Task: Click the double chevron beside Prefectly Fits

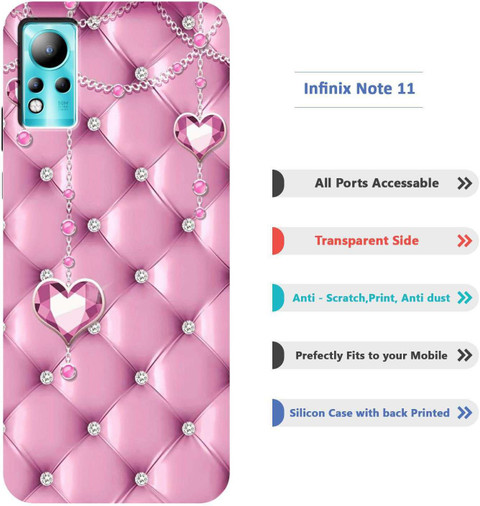Action: click(x=465, y=355)
